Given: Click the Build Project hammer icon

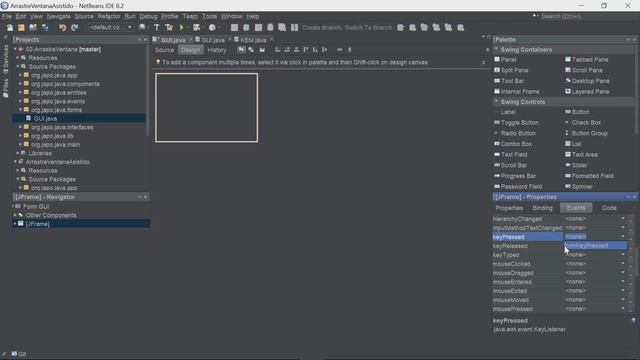Looking at the screenshot, I should tap(157, 28).
